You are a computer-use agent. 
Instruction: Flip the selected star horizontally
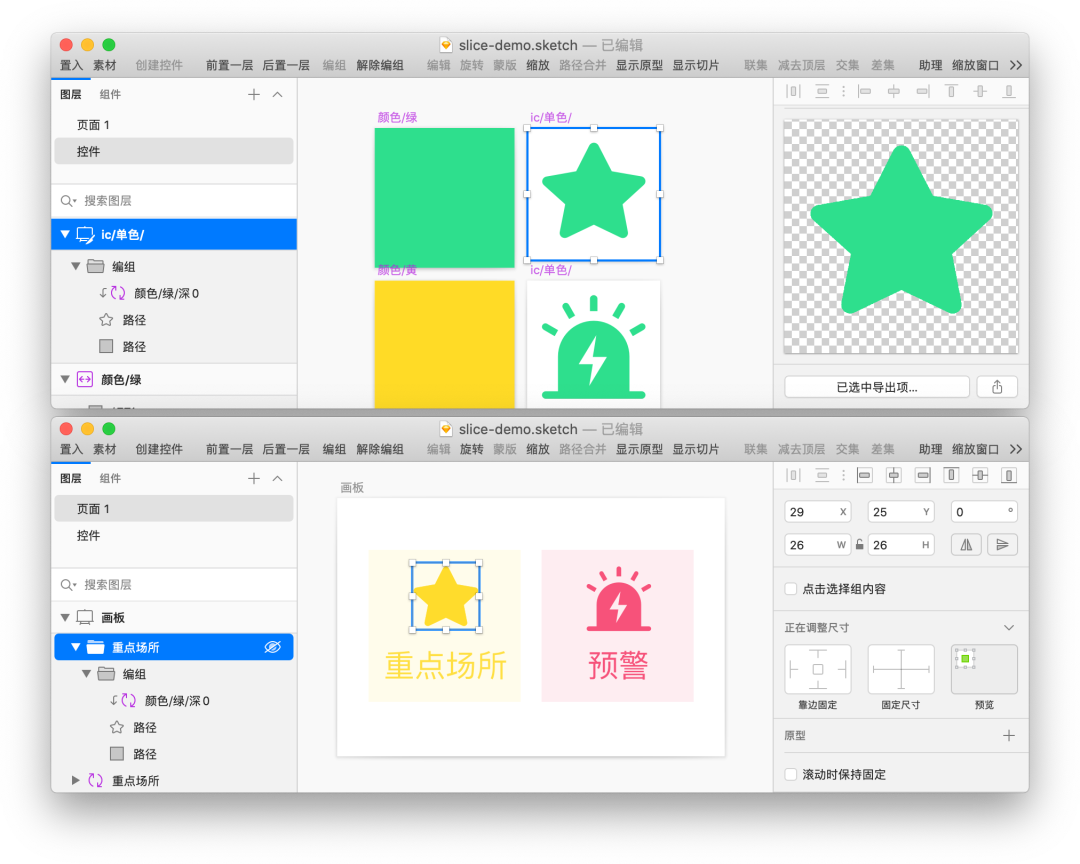966,544
